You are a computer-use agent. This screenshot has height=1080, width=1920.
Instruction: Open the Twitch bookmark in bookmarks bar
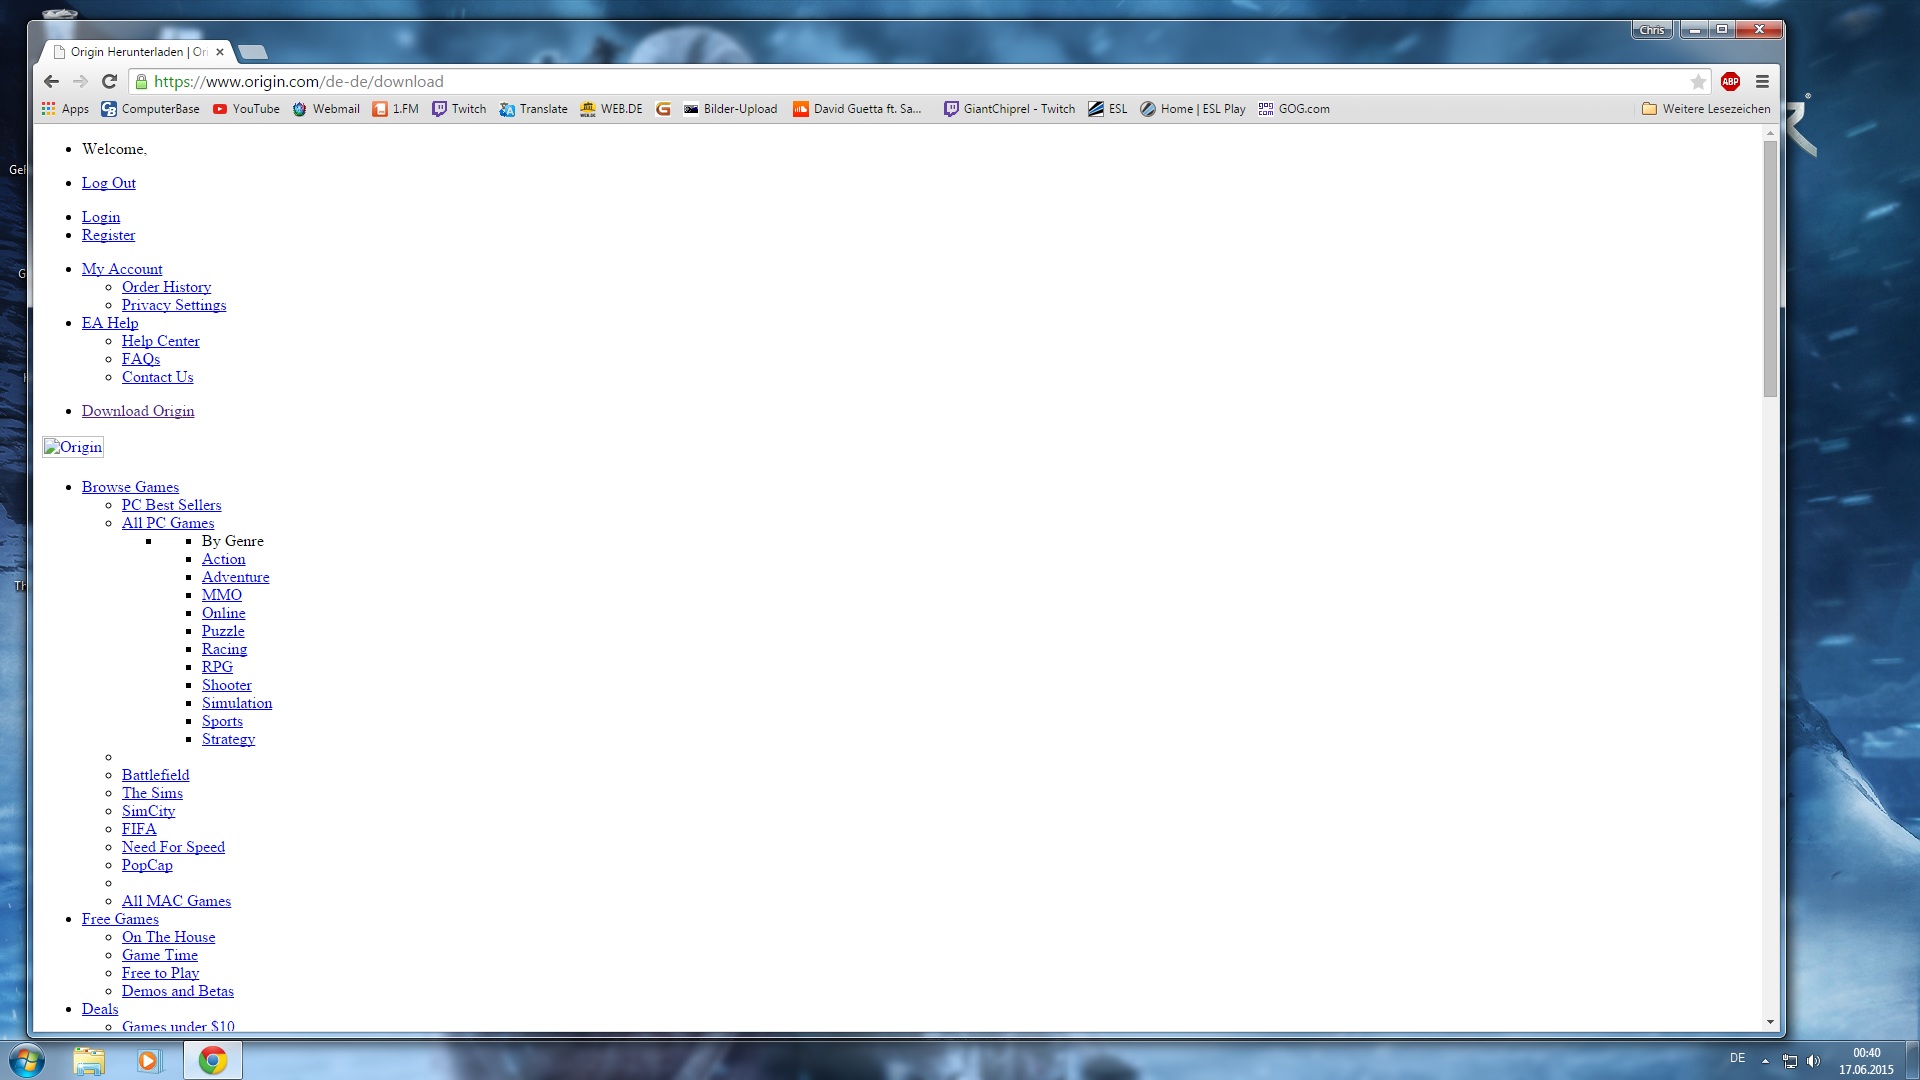coord(459,109)
